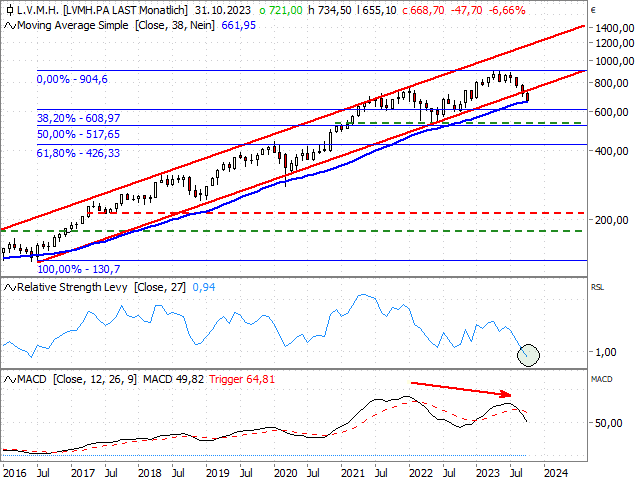Click the change value -47,70
This screenshot has width=640, height=480.
(x=467, y=10)
